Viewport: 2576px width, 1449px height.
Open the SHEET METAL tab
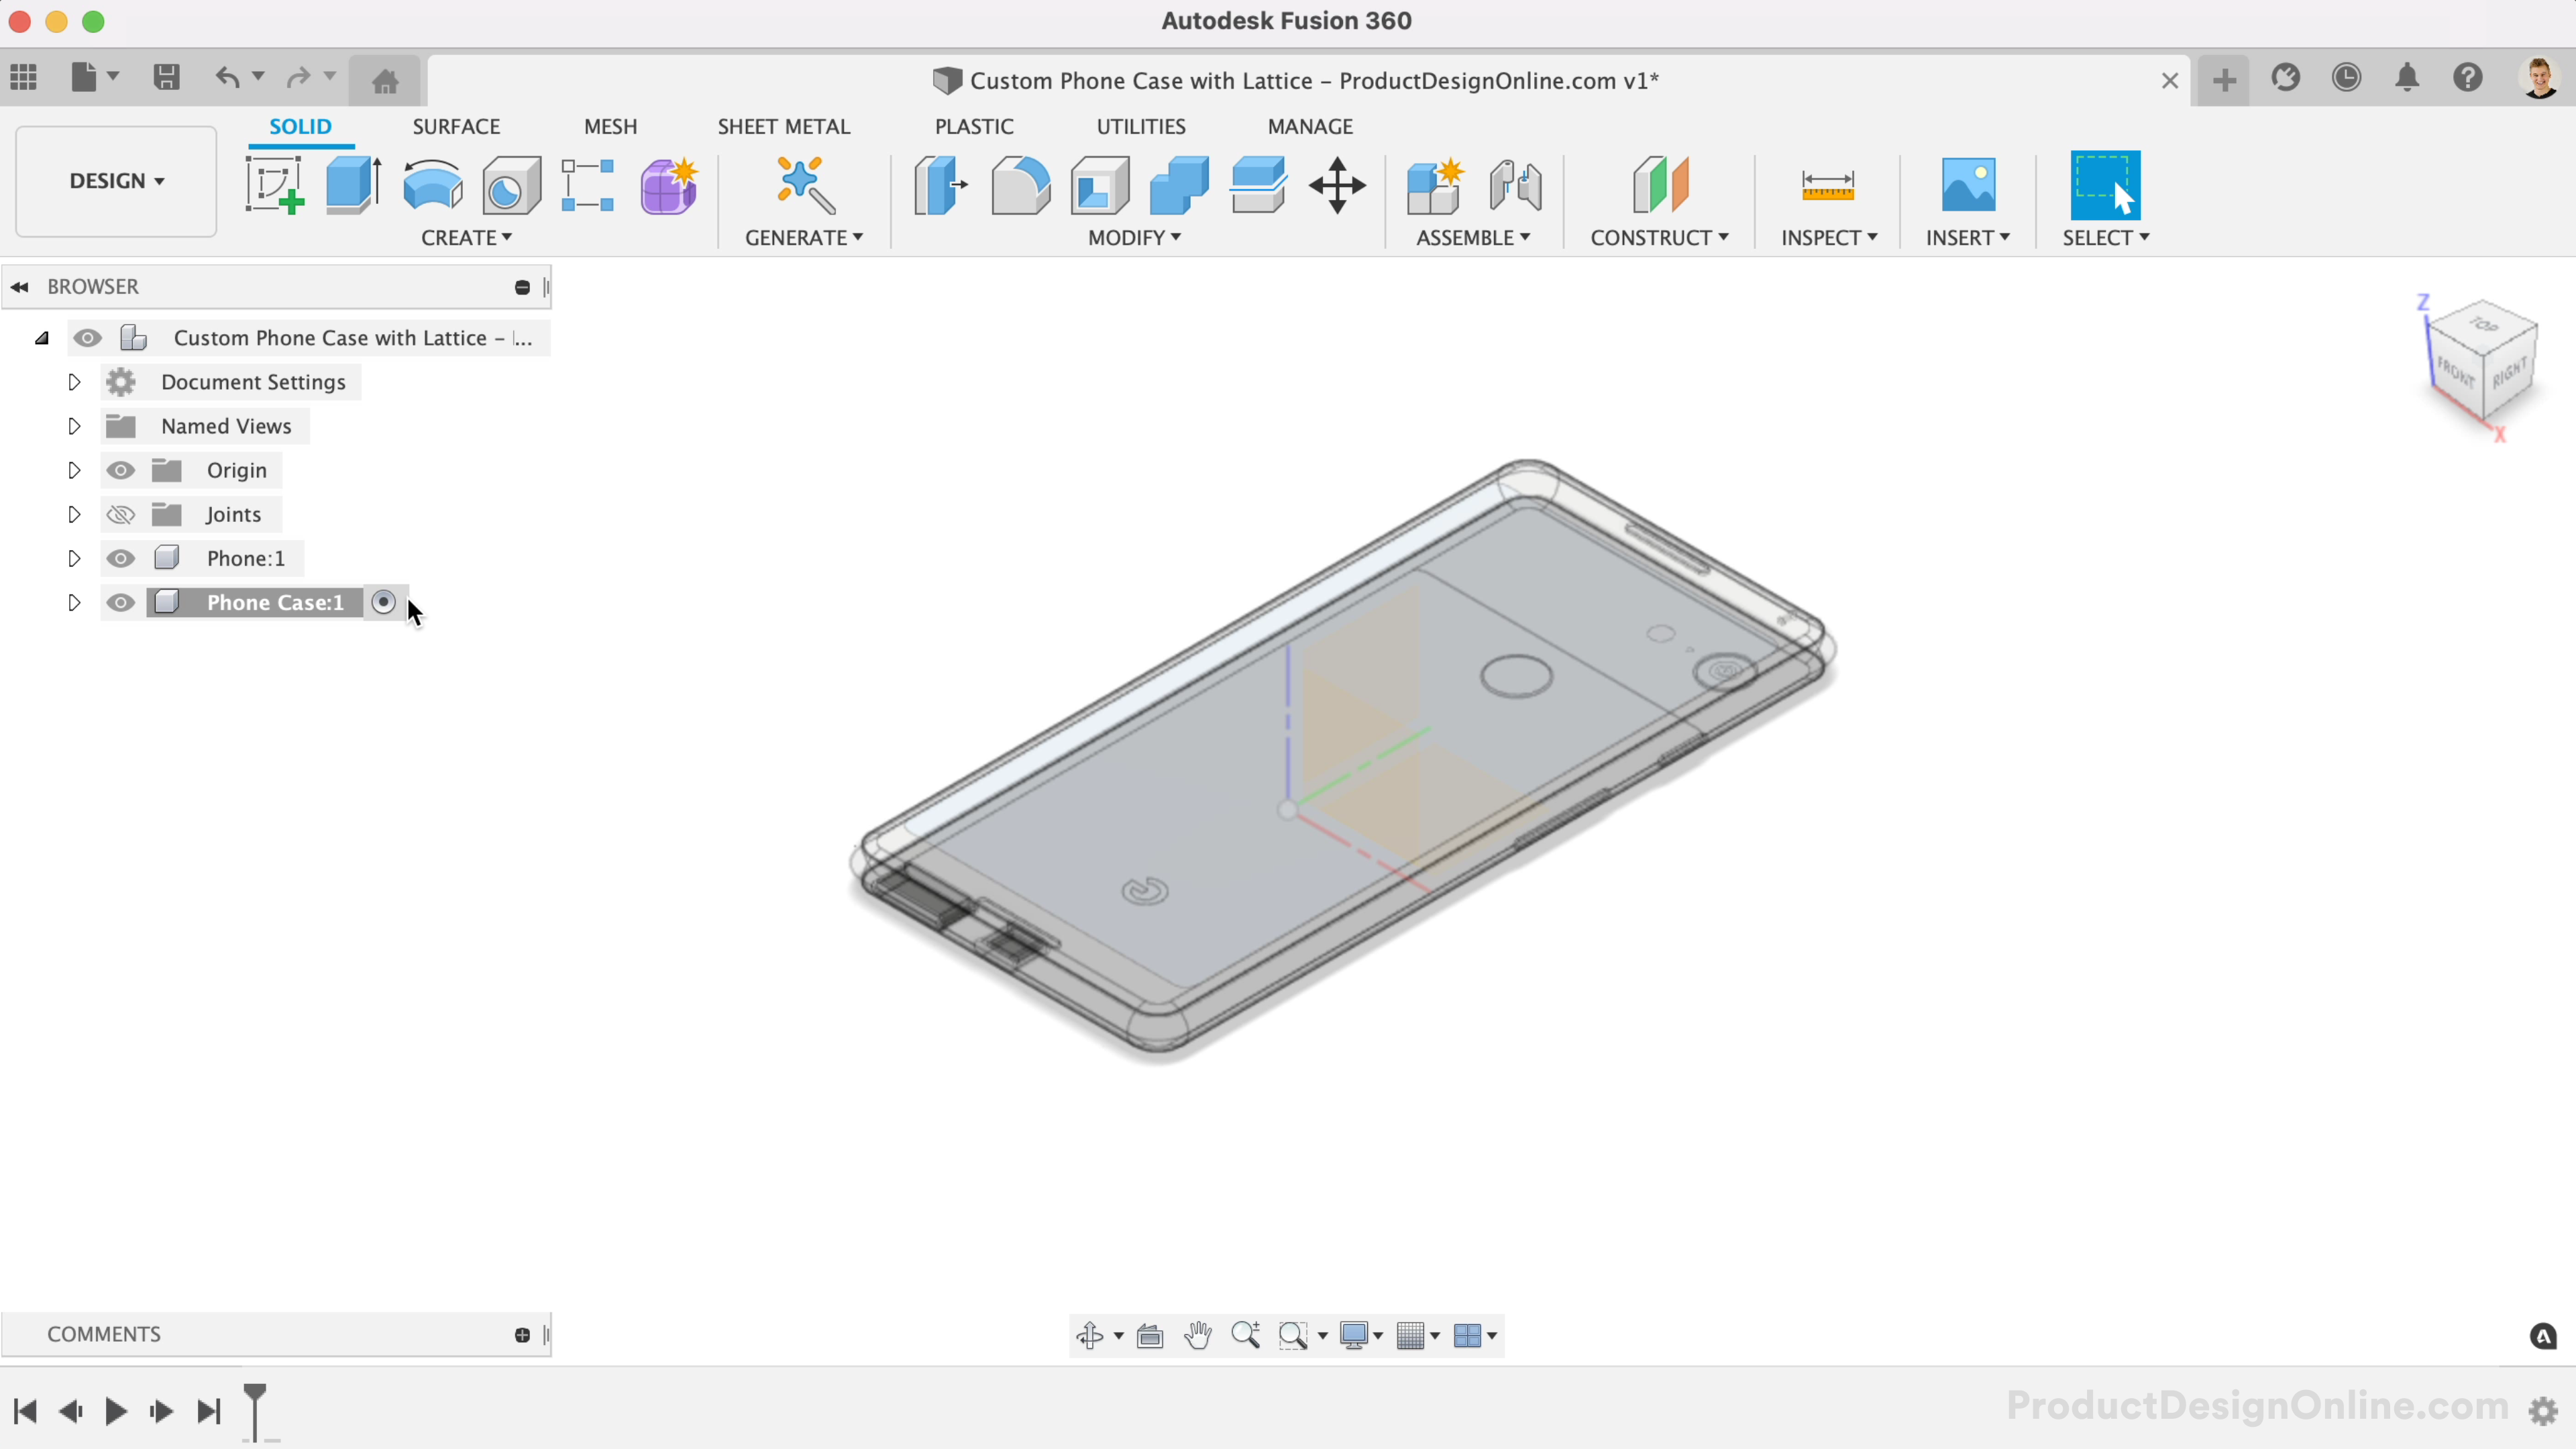tap(784, 126)
